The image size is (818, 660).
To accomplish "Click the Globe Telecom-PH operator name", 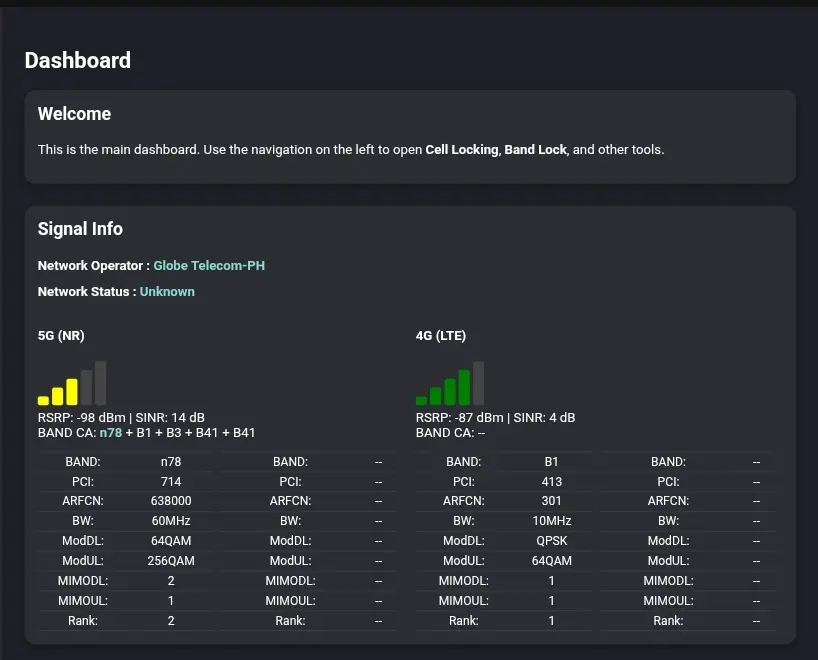I will point(209,266).
